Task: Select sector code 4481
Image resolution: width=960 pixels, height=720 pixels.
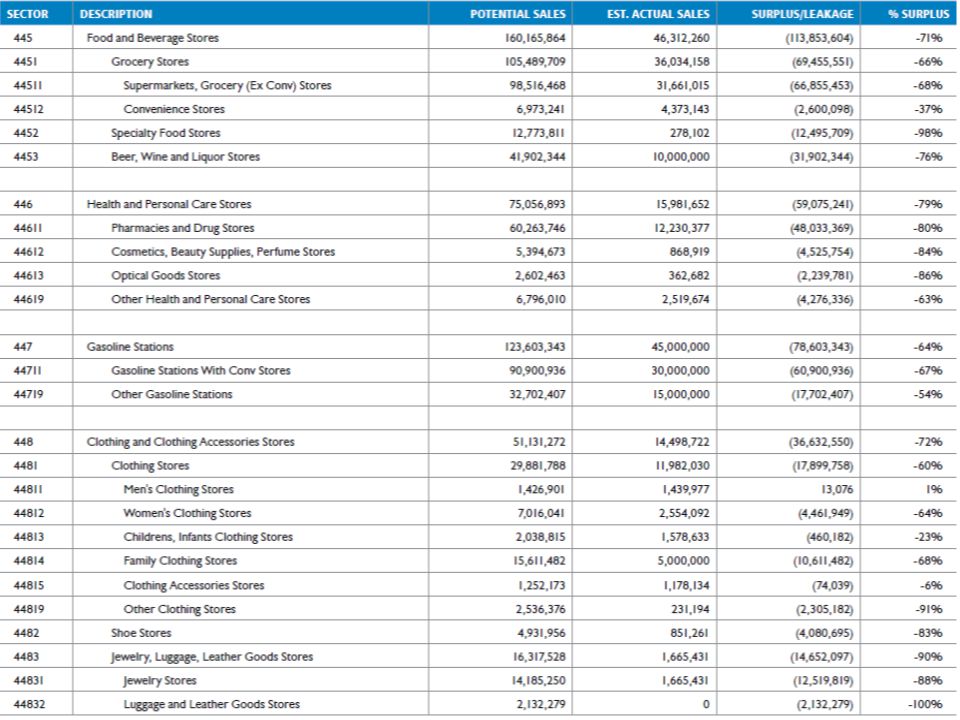Action: [x=25, y=466]
